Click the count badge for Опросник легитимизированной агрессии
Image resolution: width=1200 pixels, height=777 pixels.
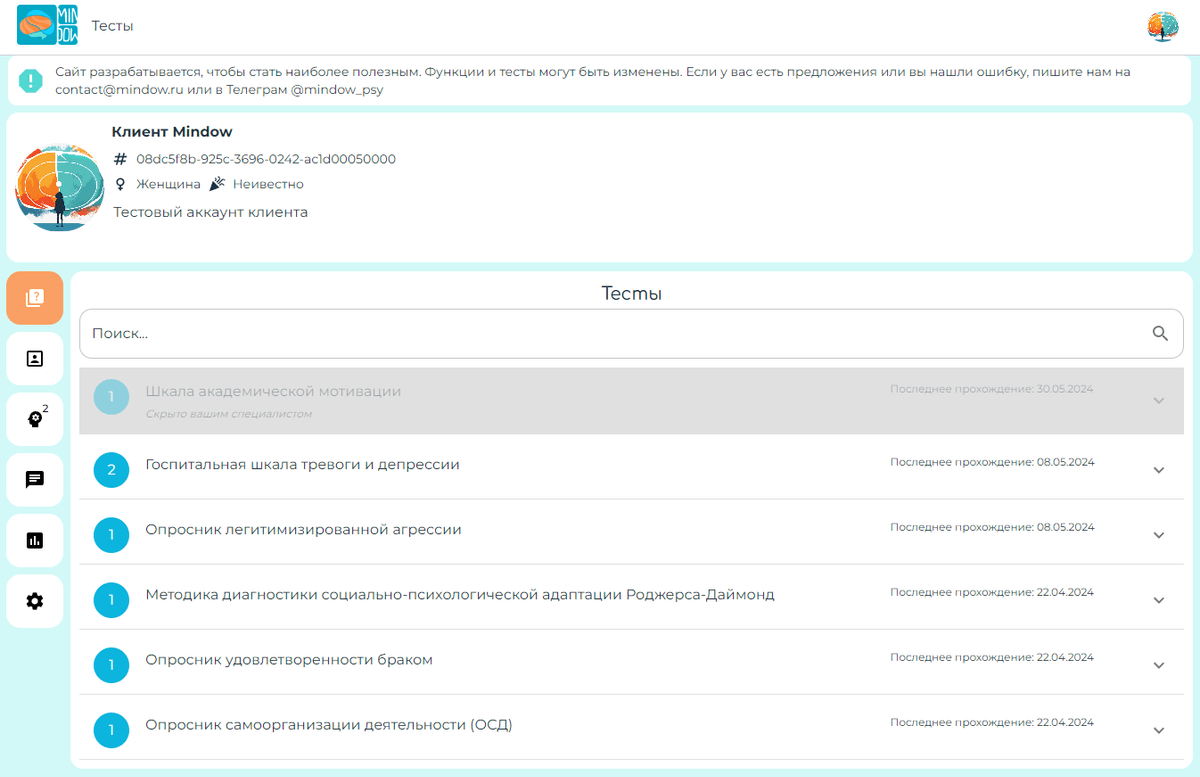coord(111,535)
